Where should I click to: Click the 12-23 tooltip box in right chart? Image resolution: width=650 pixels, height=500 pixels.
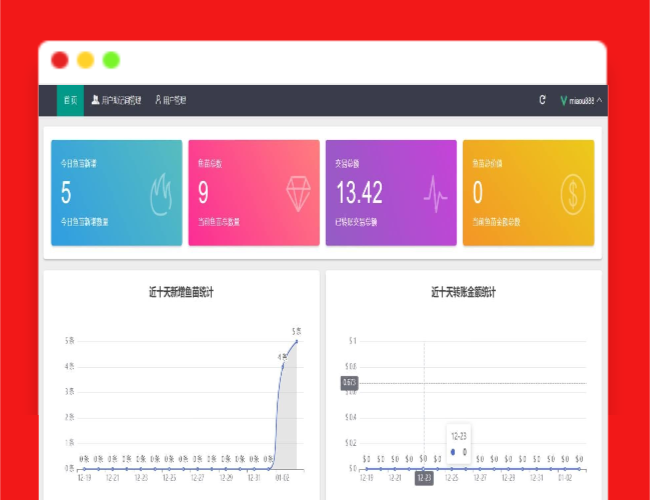point(459,444)
